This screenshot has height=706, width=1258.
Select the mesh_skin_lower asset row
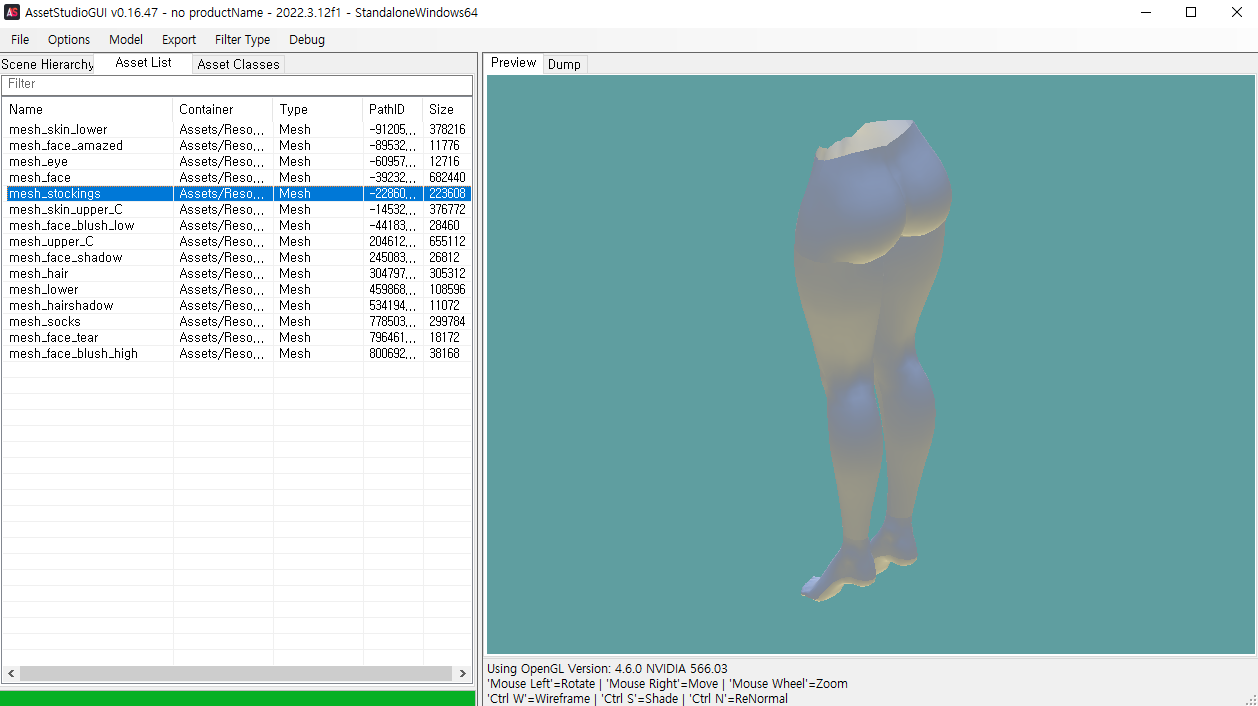[237, 130]
